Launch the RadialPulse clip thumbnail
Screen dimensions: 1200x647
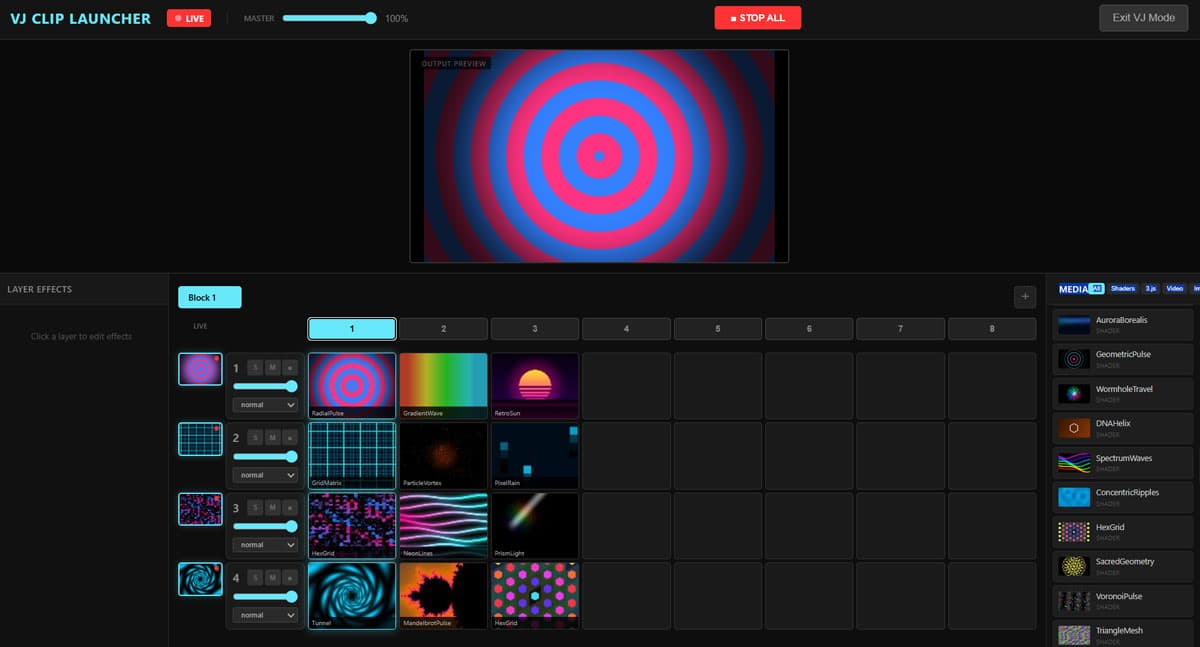coord(351,384)
